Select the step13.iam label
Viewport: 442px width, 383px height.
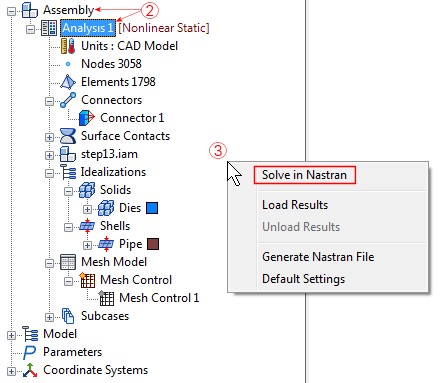tap(109, 154)
